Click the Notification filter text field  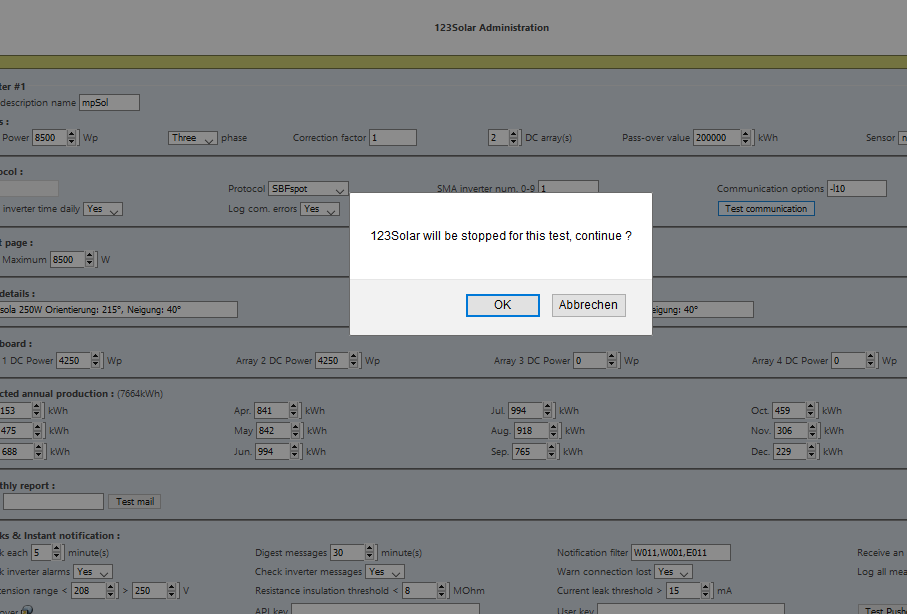tap(681, 553)
